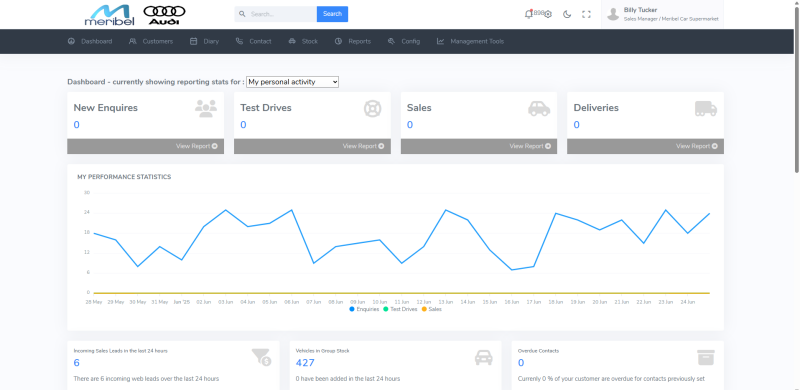
Task: Open the reporting stats dropdown
Action: (x=292, y=82)
